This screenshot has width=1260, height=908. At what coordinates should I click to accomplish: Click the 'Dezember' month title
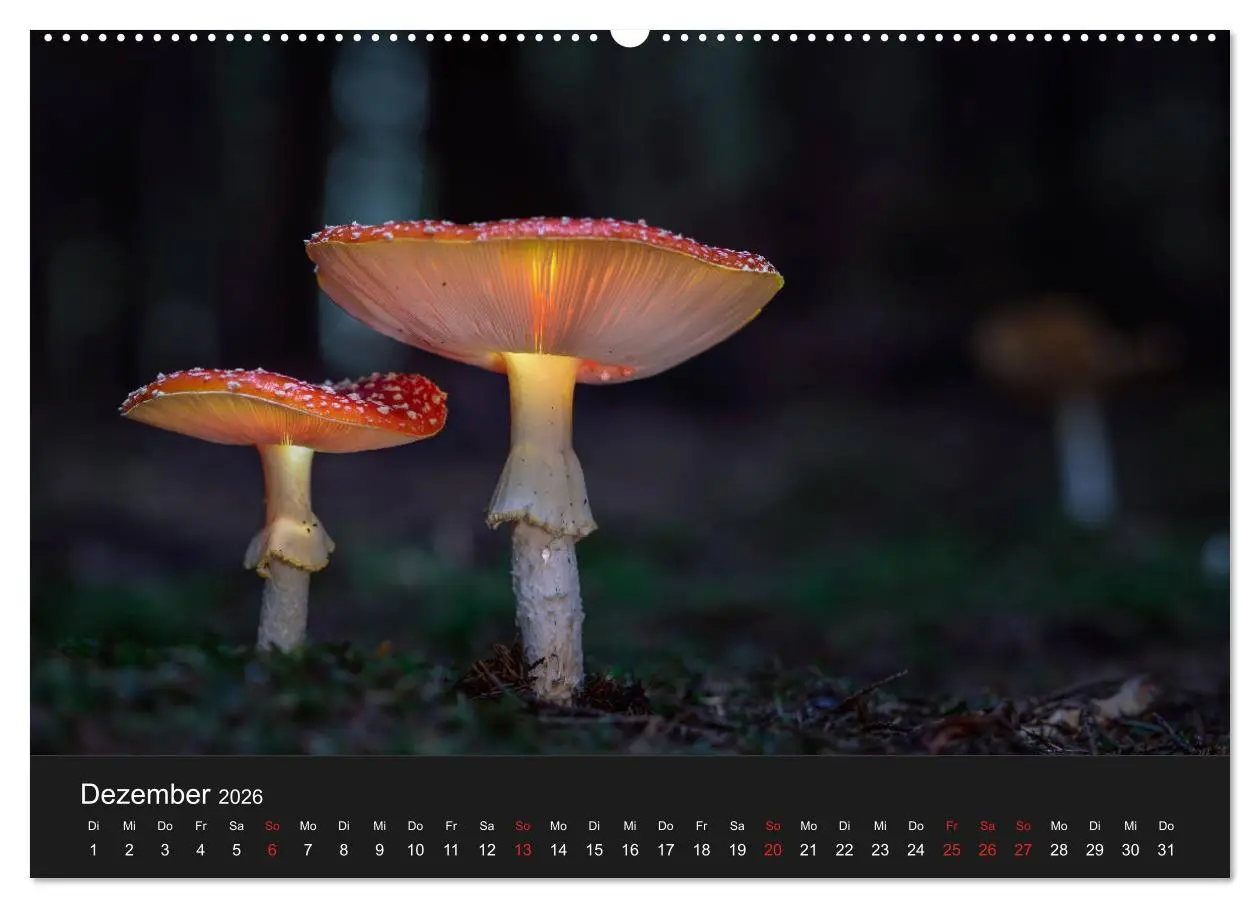click(145, 795)
